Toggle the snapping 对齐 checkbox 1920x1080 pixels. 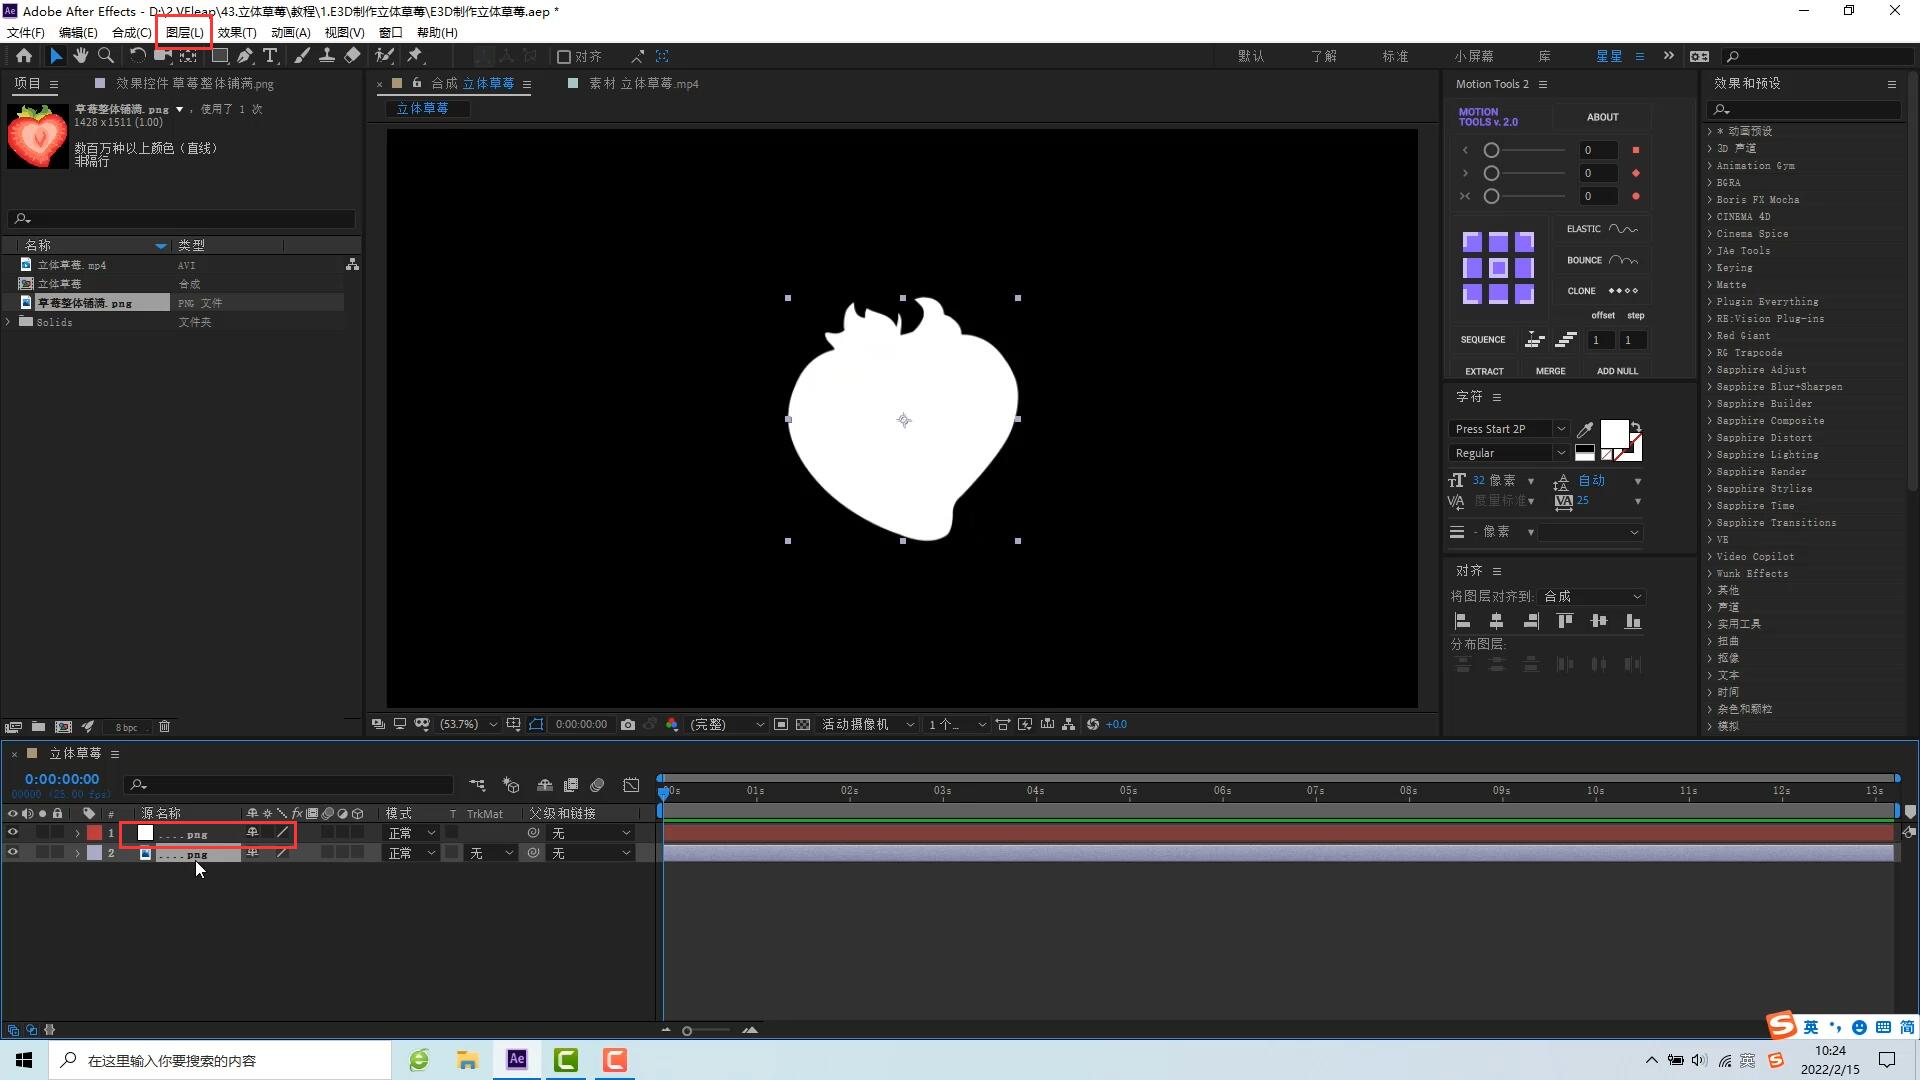point(564,57)
